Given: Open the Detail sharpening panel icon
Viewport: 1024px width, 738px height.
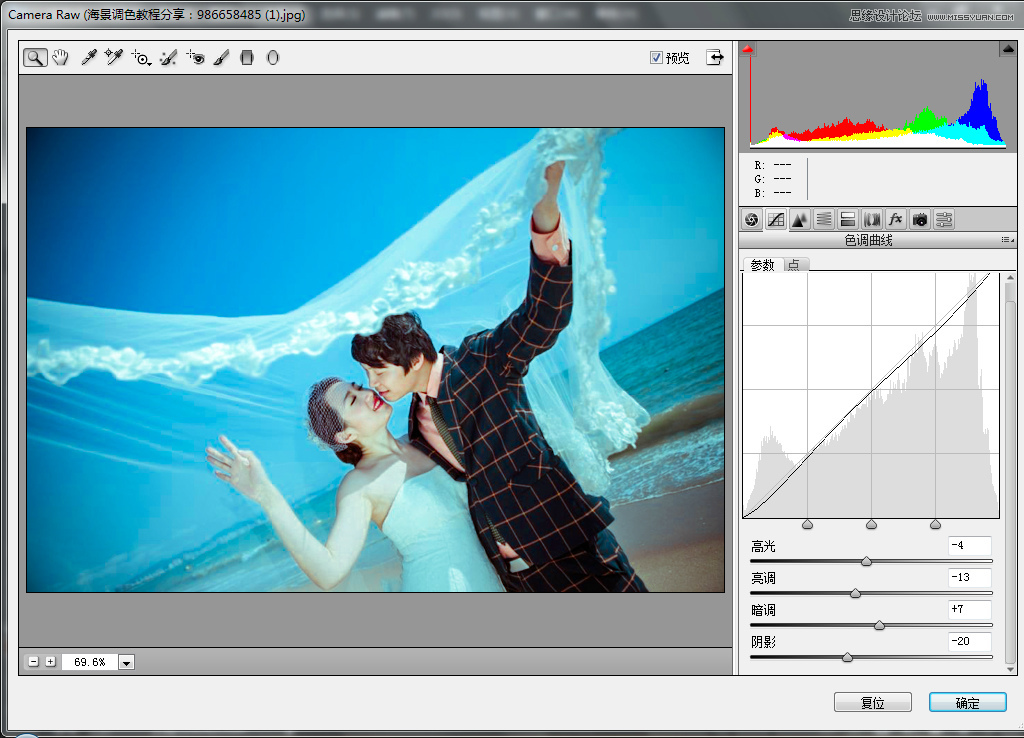Looking at the screenshot, I should coord(799,220).
